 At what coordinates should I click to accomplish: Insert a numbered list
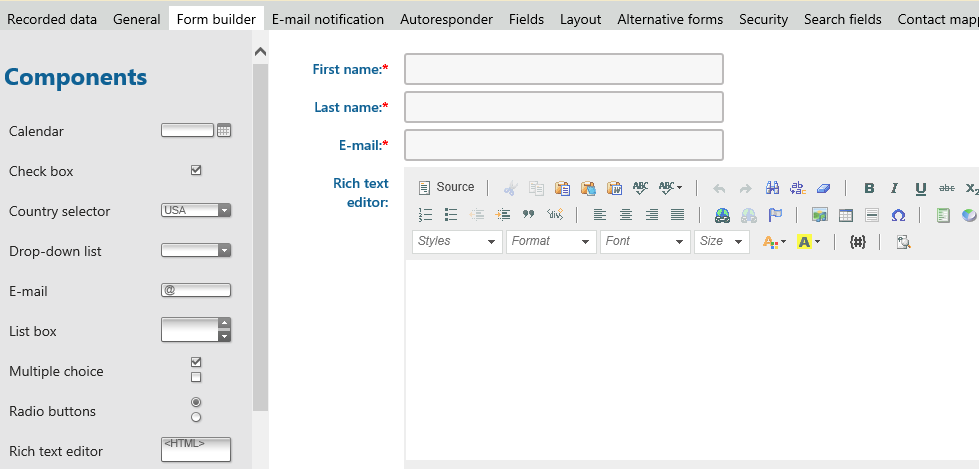[425, 215]
